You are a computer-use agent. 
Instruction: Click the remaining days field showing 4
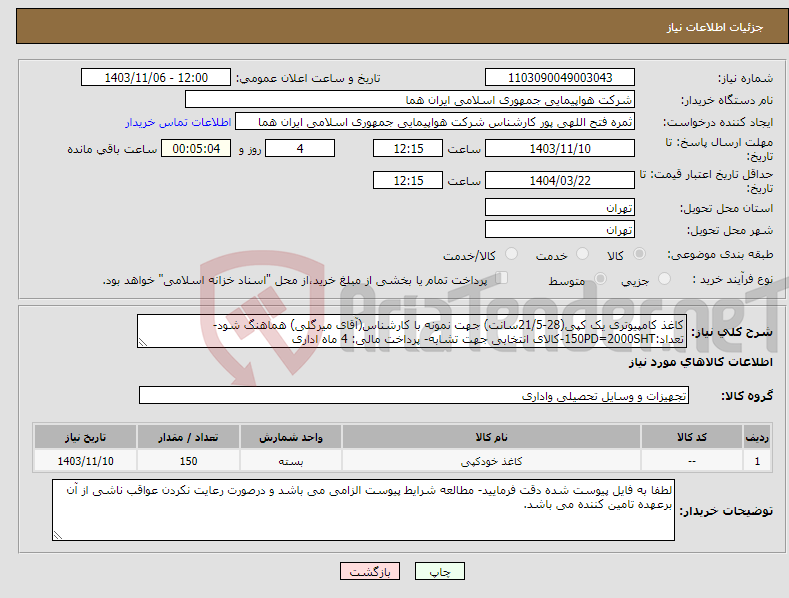(300, 148)
